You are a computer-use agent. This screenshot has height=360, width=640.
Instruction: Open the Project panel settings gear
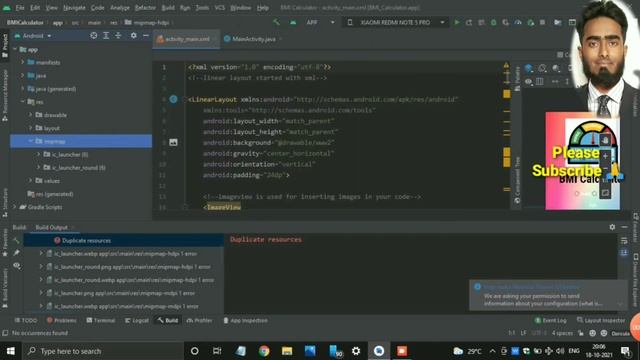pos(133,36)
